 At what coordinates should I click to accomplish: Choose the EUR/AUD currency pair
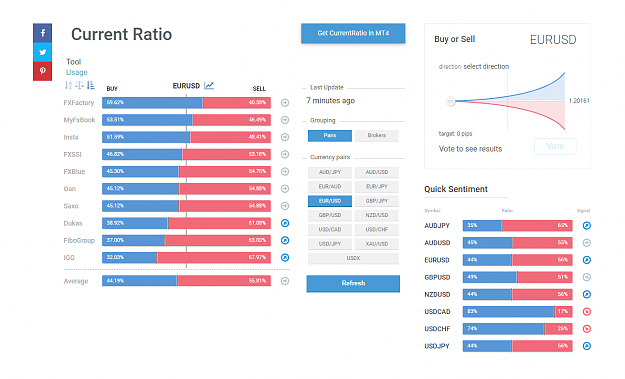click(330, 187)
